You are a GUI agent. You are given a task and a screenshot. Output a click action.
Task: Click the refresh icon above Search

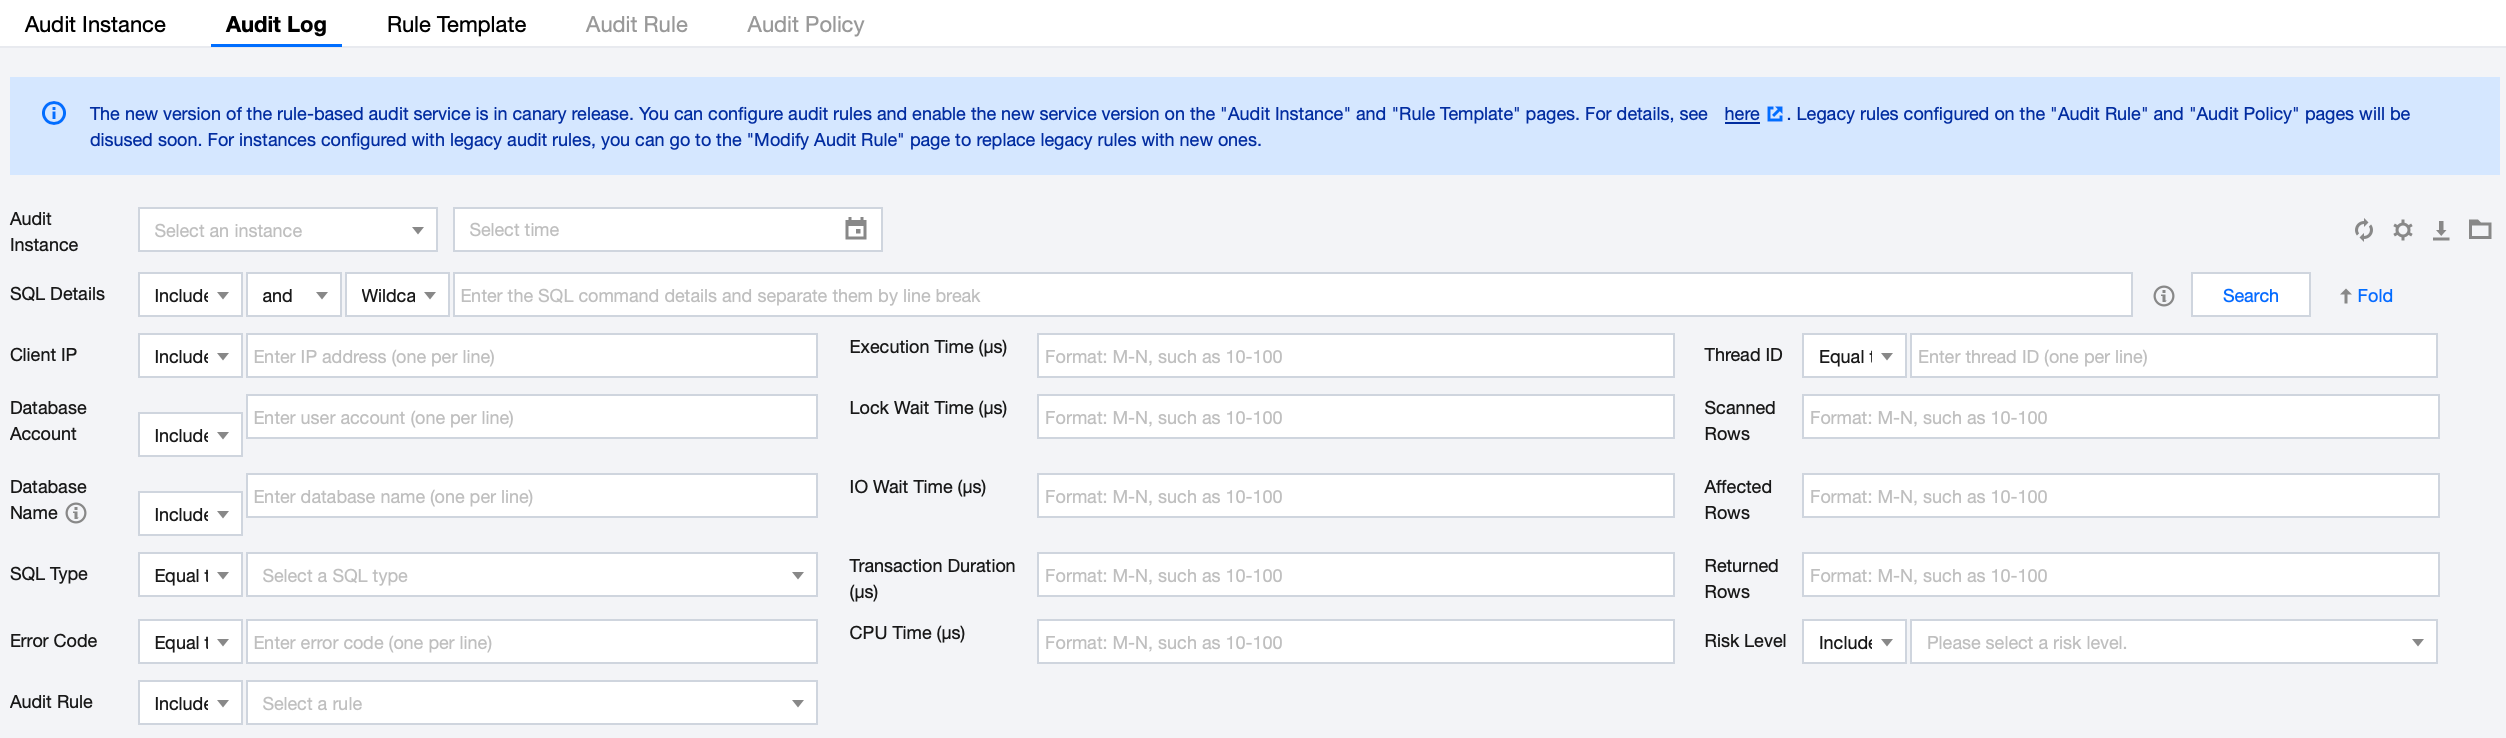(2363, 230)
